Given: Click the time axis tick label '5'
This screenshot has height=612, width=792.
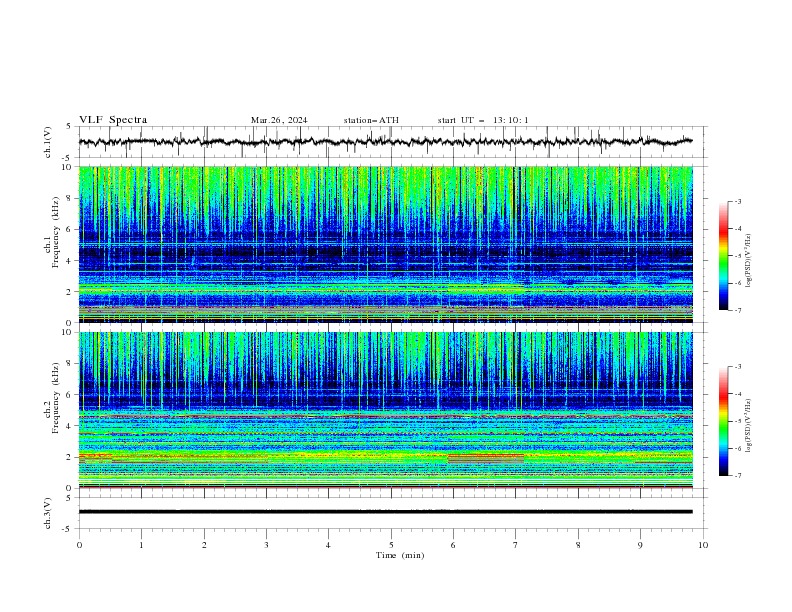Looking at the screenshot, I should coord(391,545).
